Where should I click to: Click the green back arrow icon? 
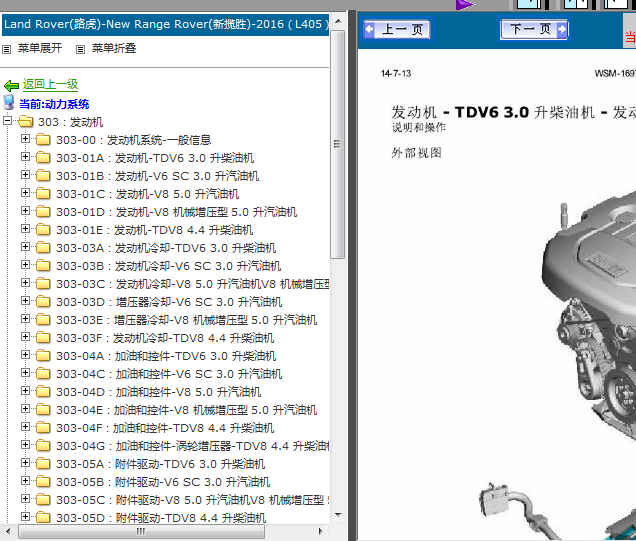tap(11, 86)
